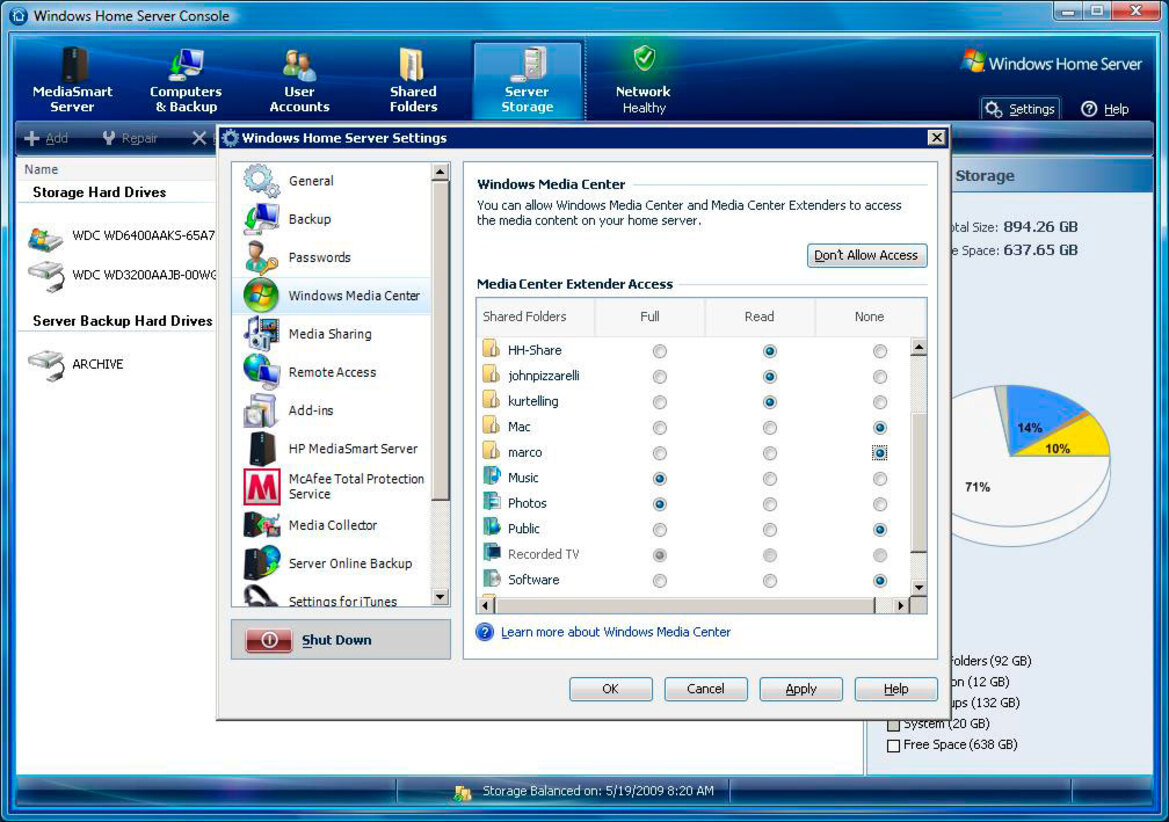Open Help in the console header
The image size is (1169, 822).
(1105, 110)
